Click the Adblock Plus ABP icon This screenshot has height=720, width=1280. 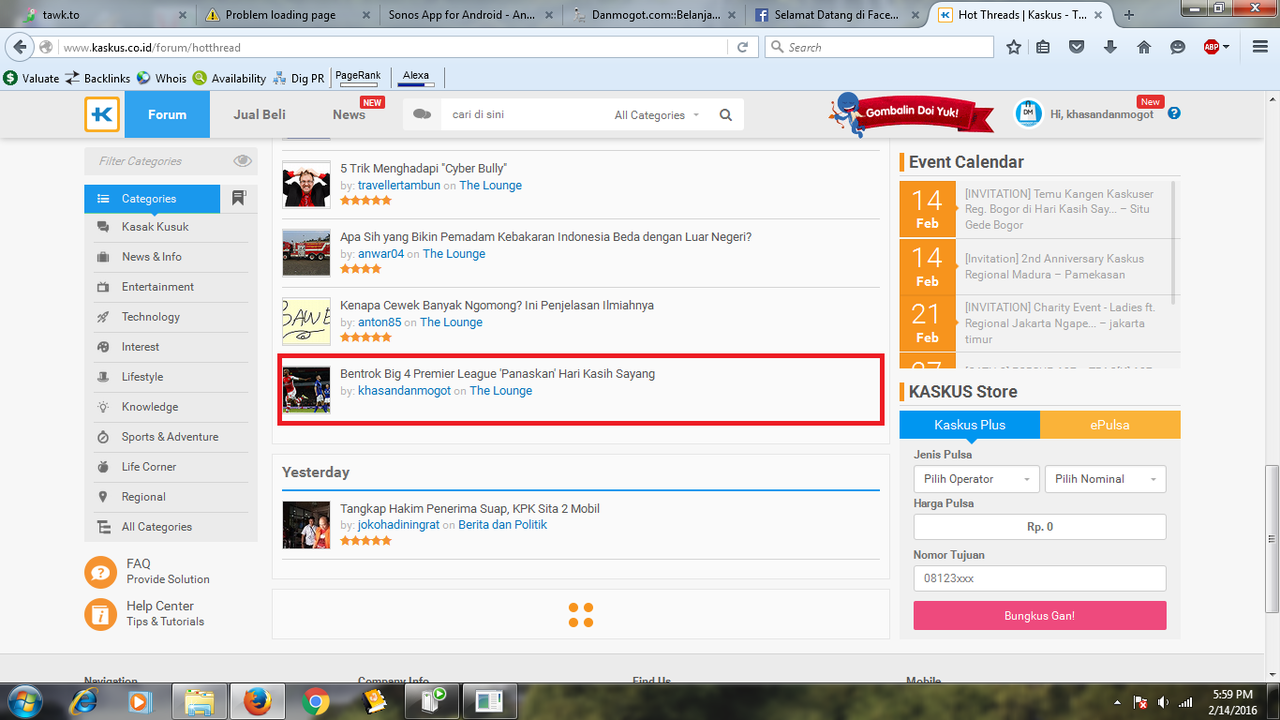(x=1211, y=47)
